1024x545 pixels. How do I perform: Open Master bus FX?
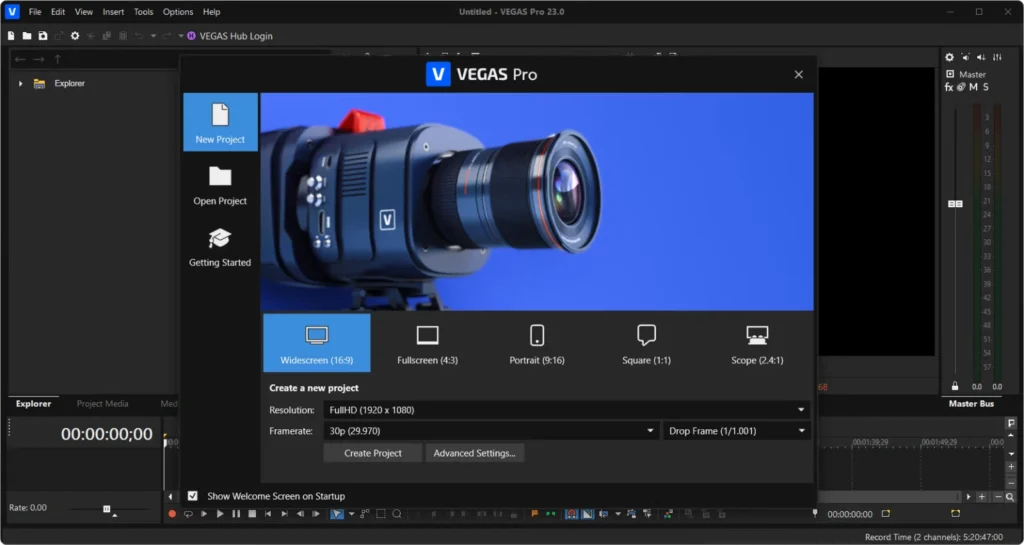pyautogui.click(x=949, y=87)
